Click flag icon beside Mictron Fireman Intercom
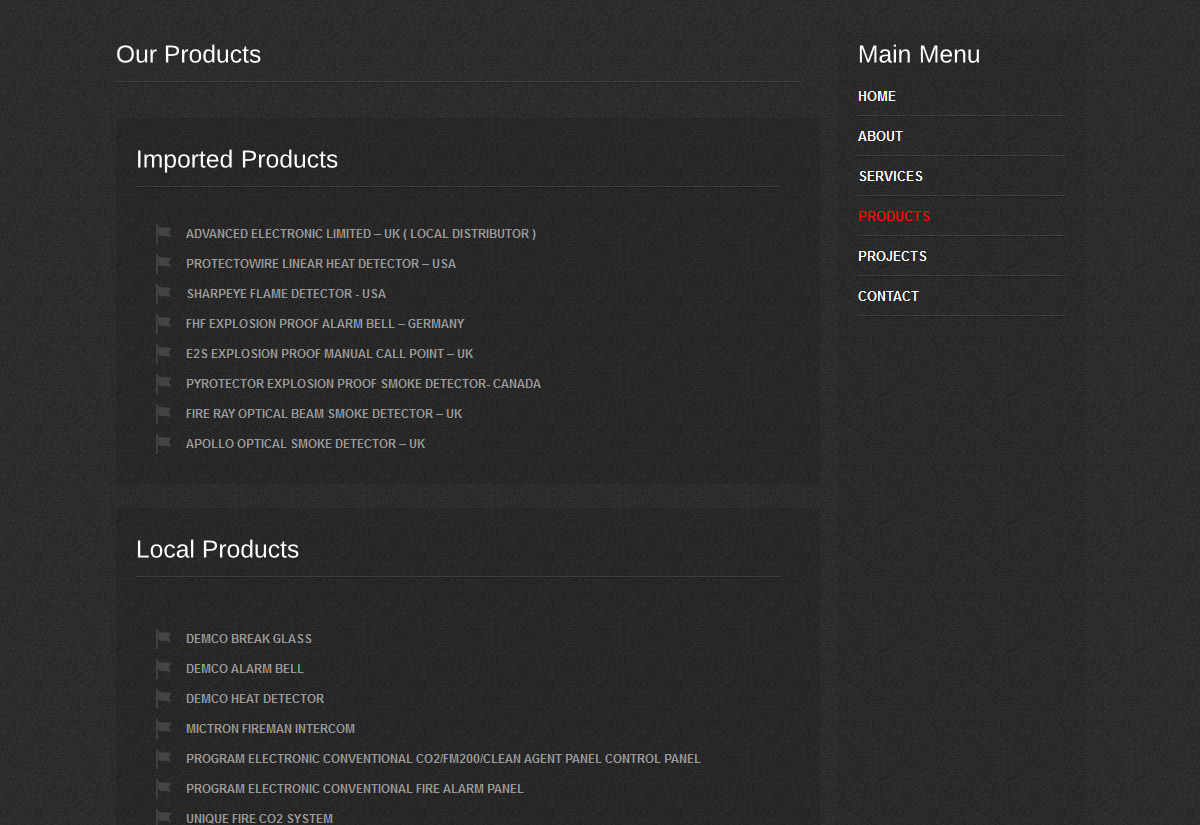 pos(163,729)
